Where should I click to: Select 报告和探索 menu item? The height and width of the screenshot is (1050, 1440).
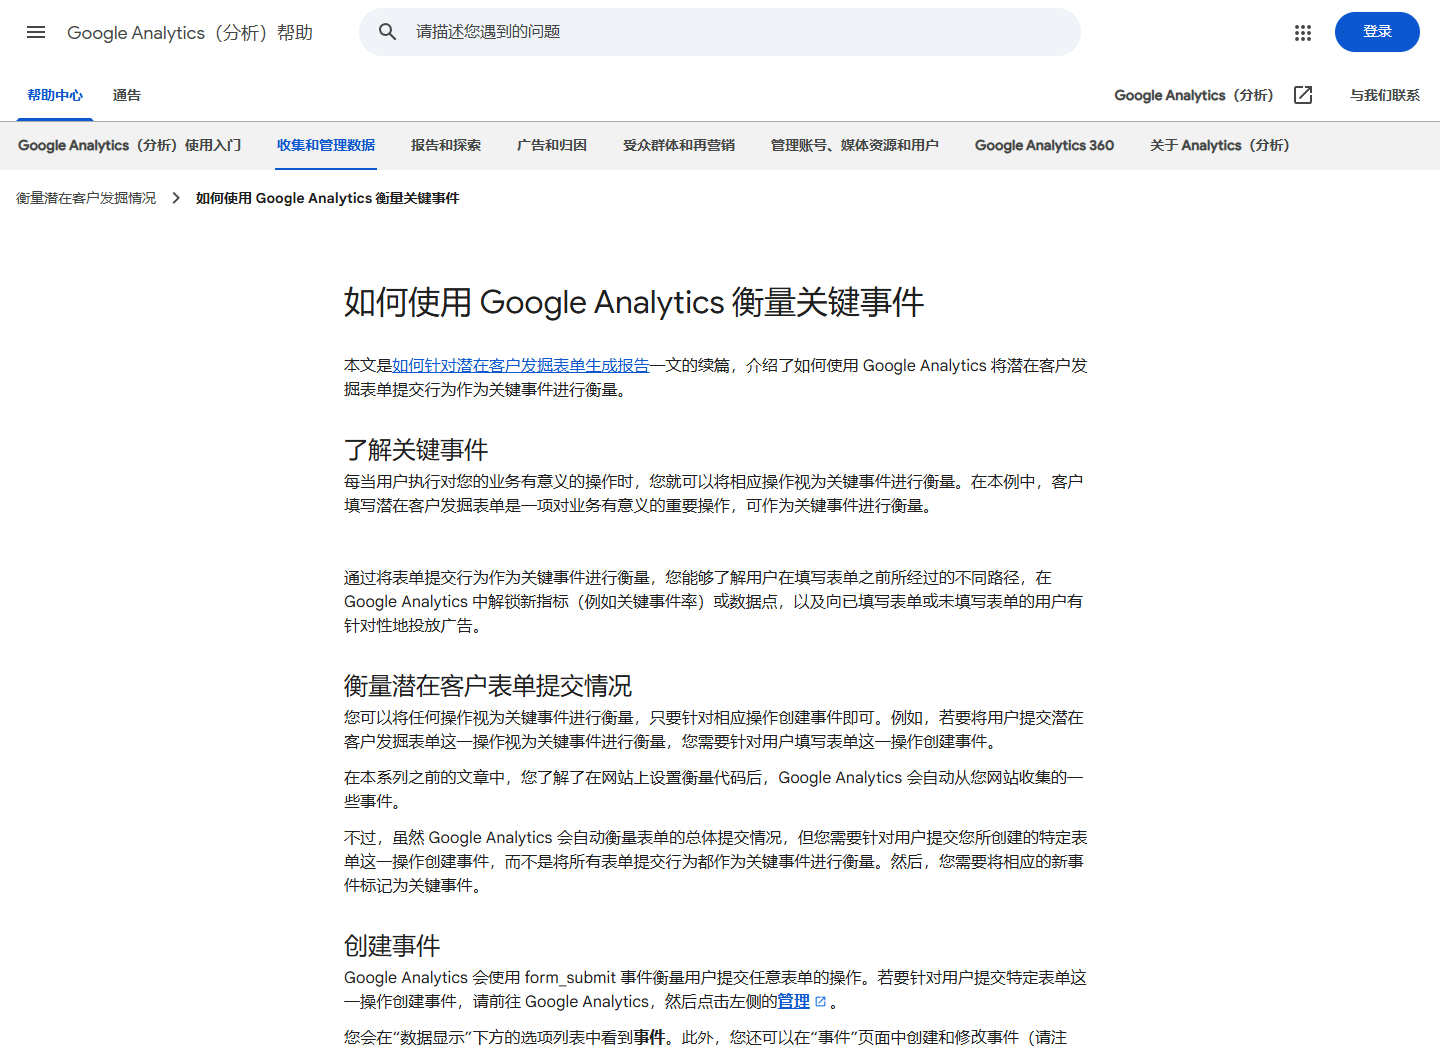coord(446,145)
